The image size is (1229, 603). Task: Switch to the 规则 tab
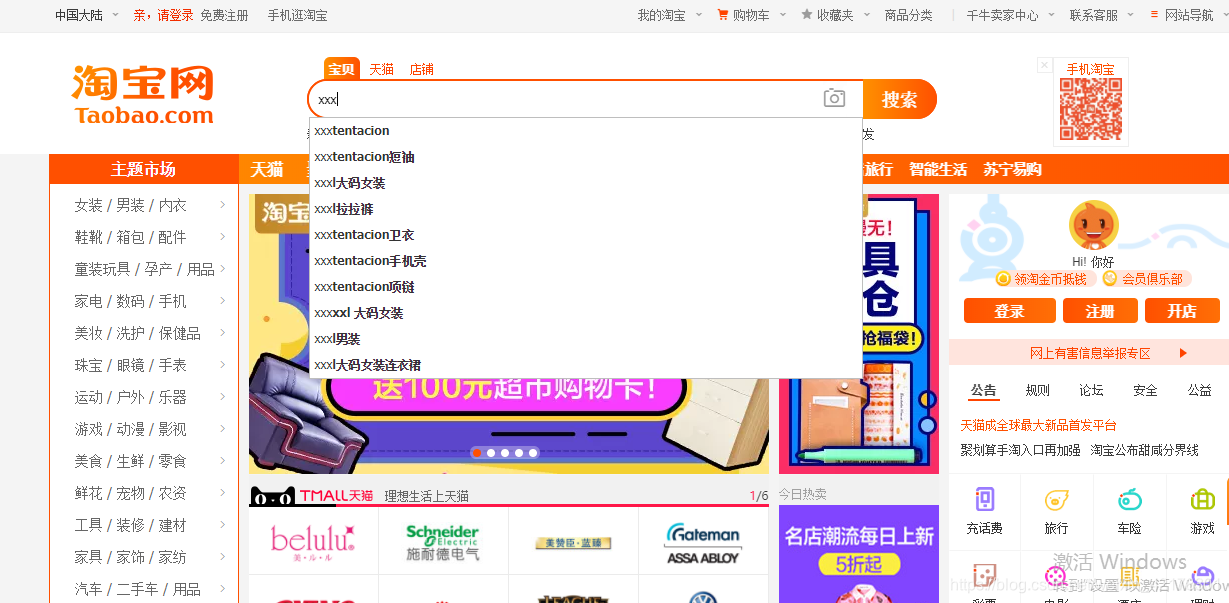(x=1038, y=390)
